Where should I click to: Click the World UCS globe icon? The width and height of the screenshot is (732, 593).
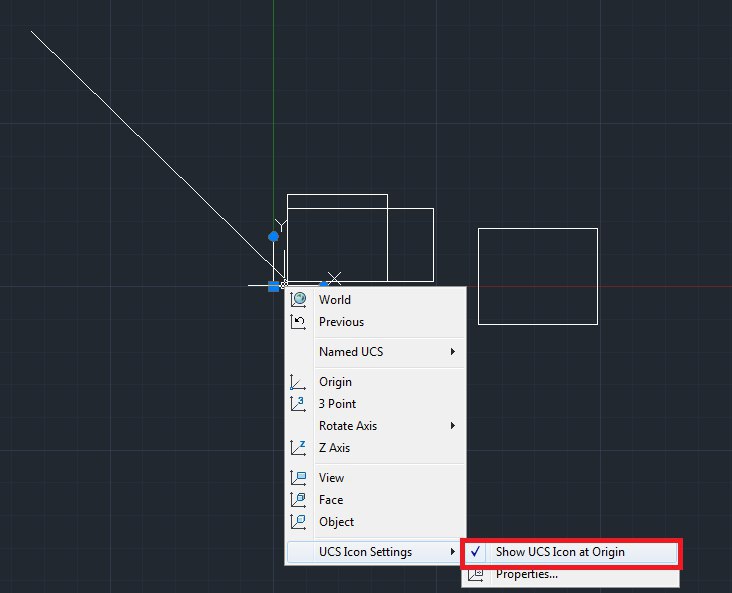tap(298, 299)
